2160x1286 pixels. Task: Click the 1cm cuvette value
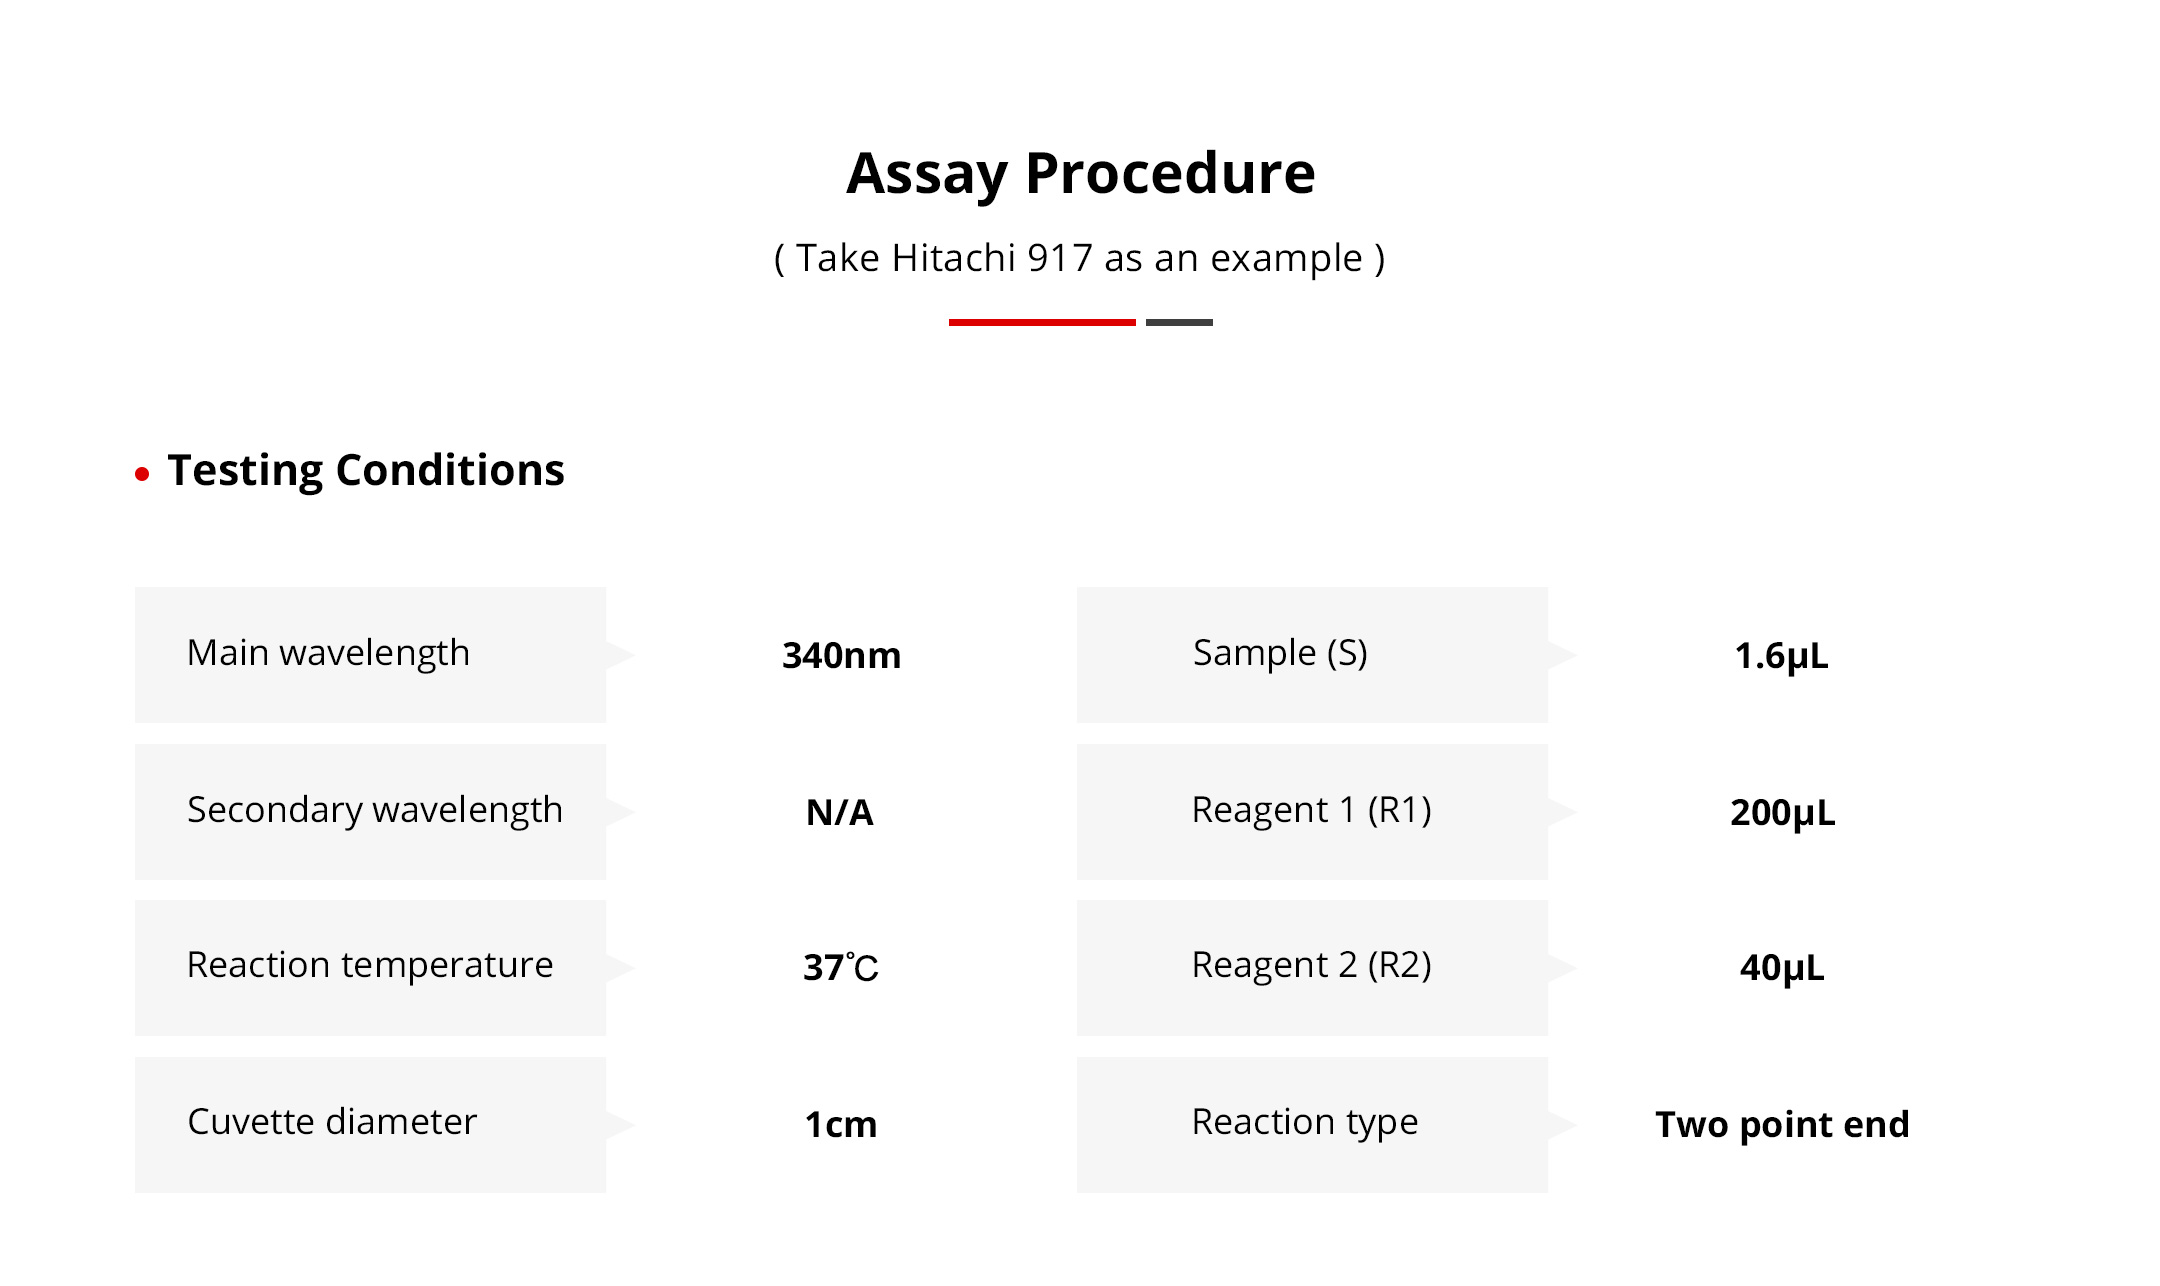click(x=841, y=1125)
